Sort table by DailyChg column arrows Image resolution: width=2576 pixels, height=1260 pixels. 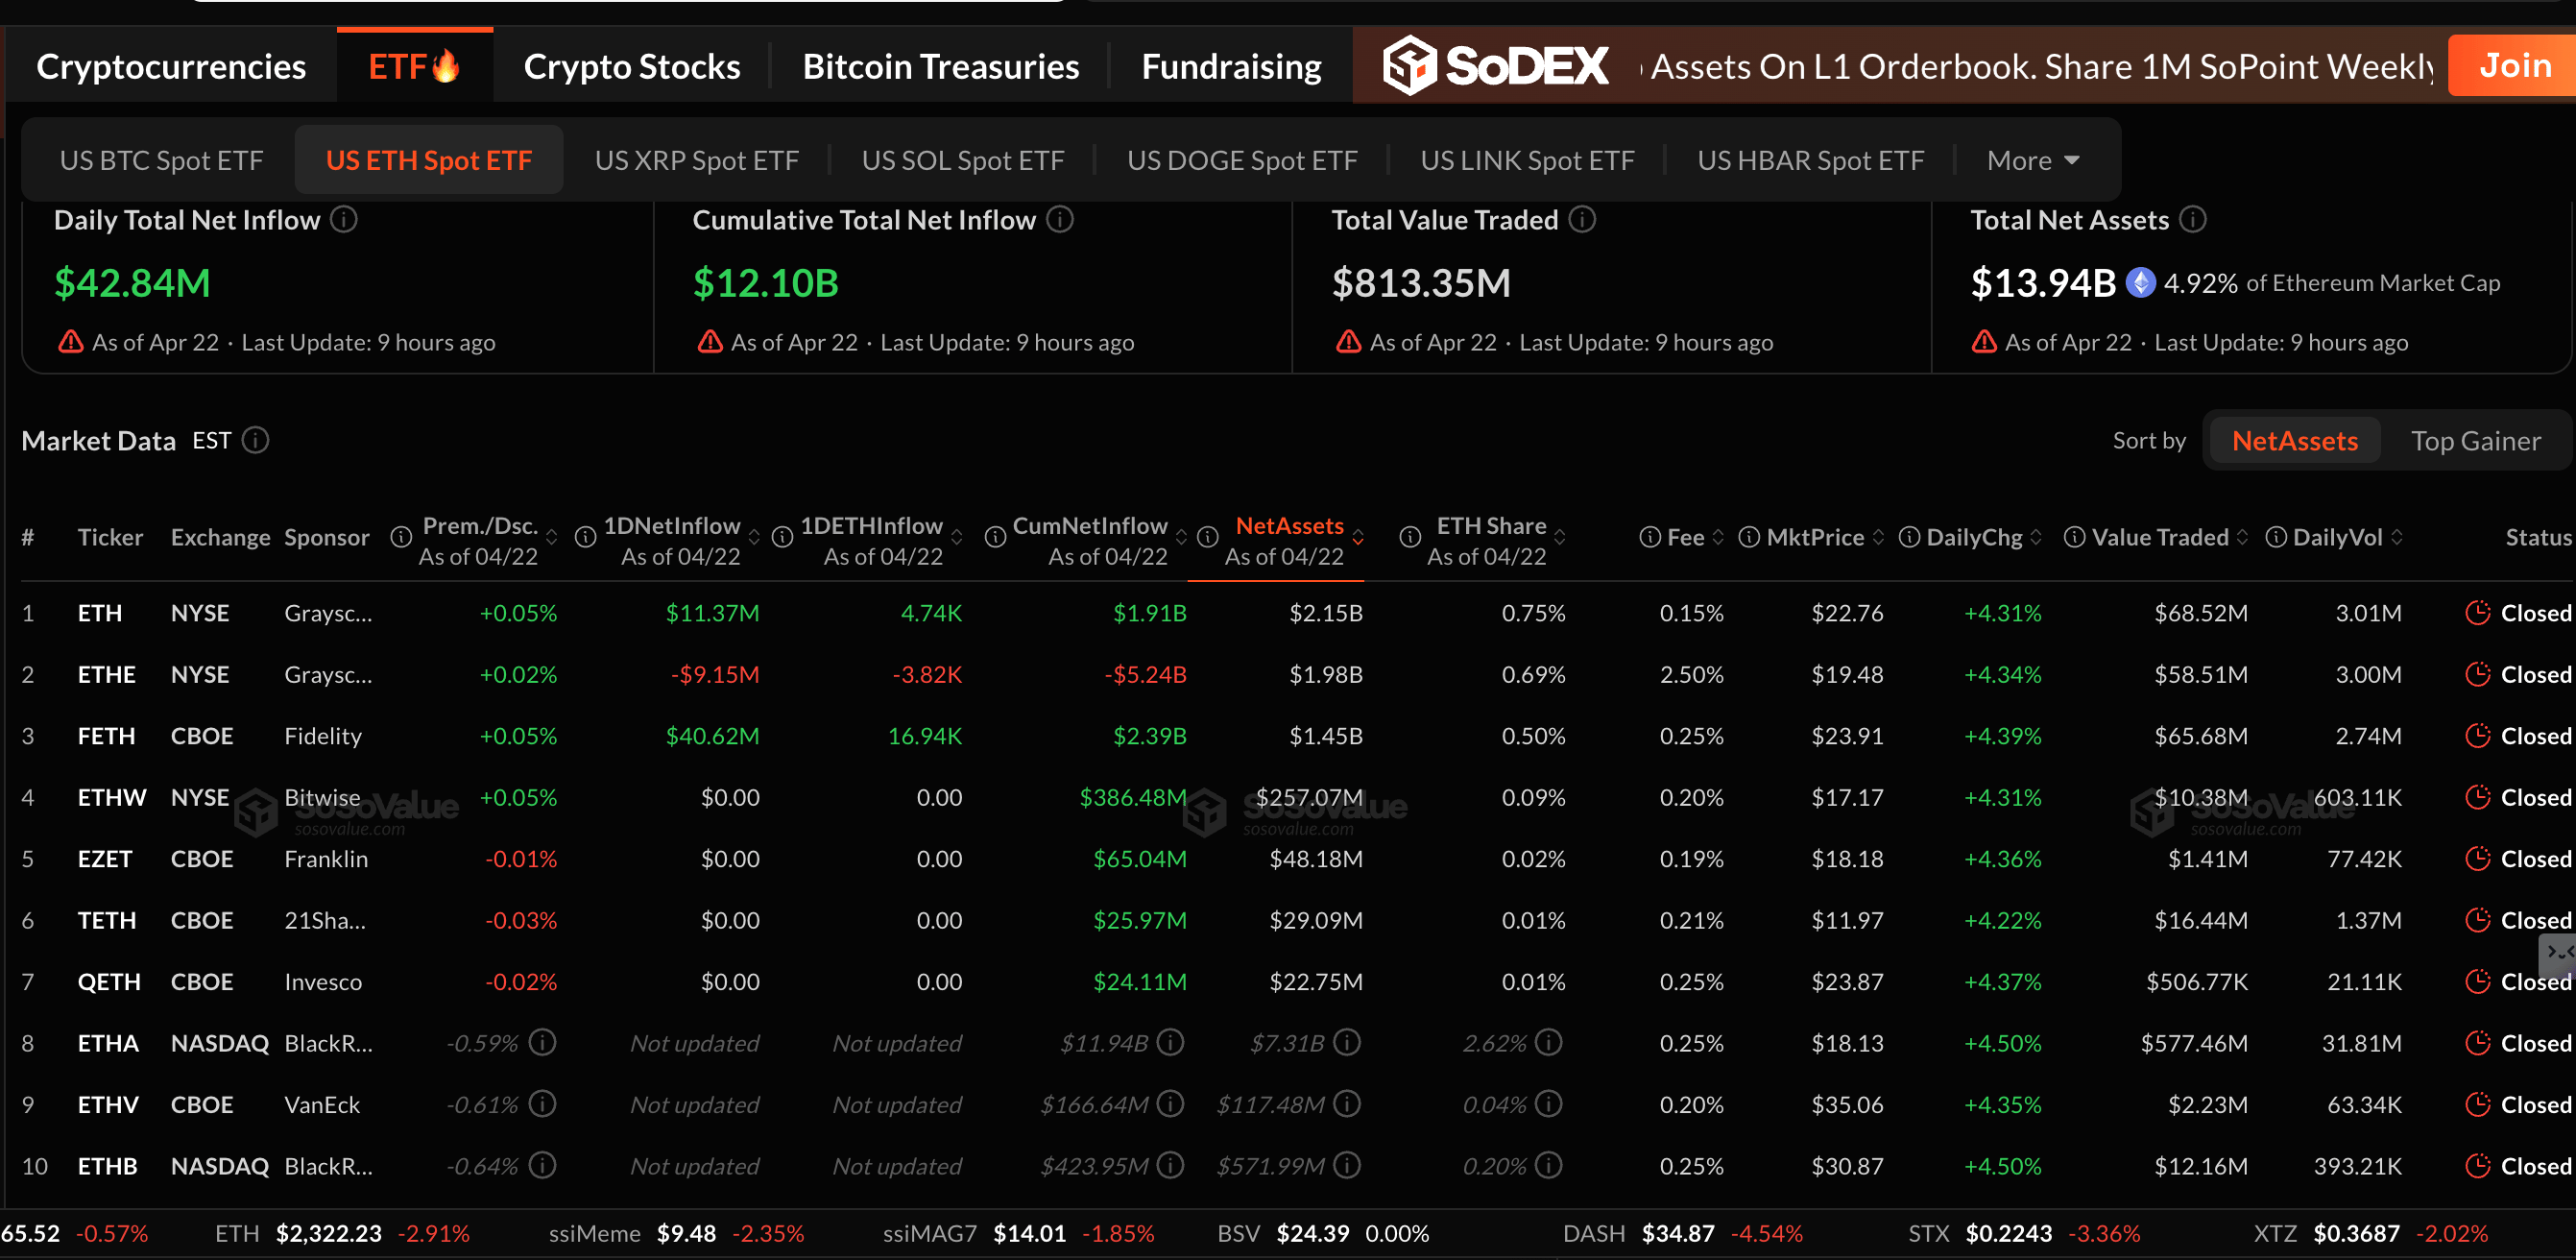[x=2036, y=538]
